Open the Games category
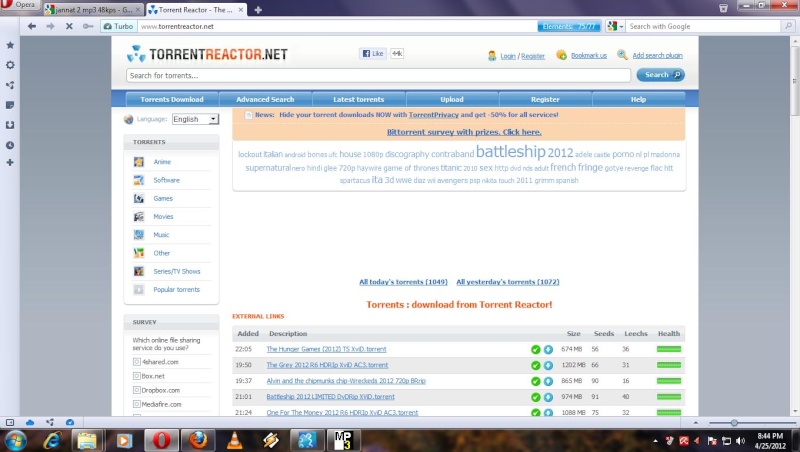The width and height of the screenshot is (800, 452). pos(163,198)
